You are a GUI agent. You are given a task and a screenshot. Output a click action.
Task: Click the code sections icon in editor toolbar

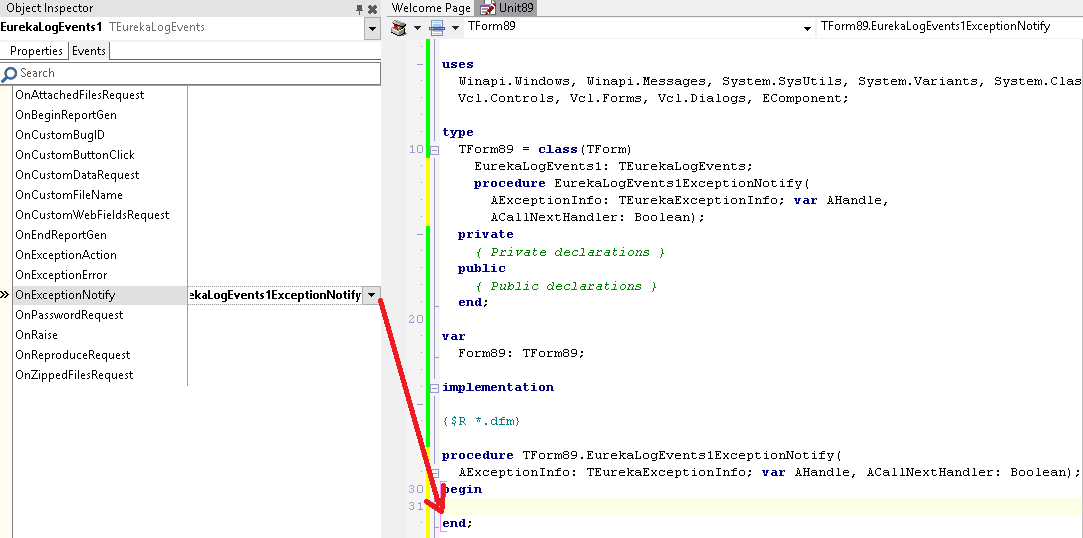click(437, 28)
